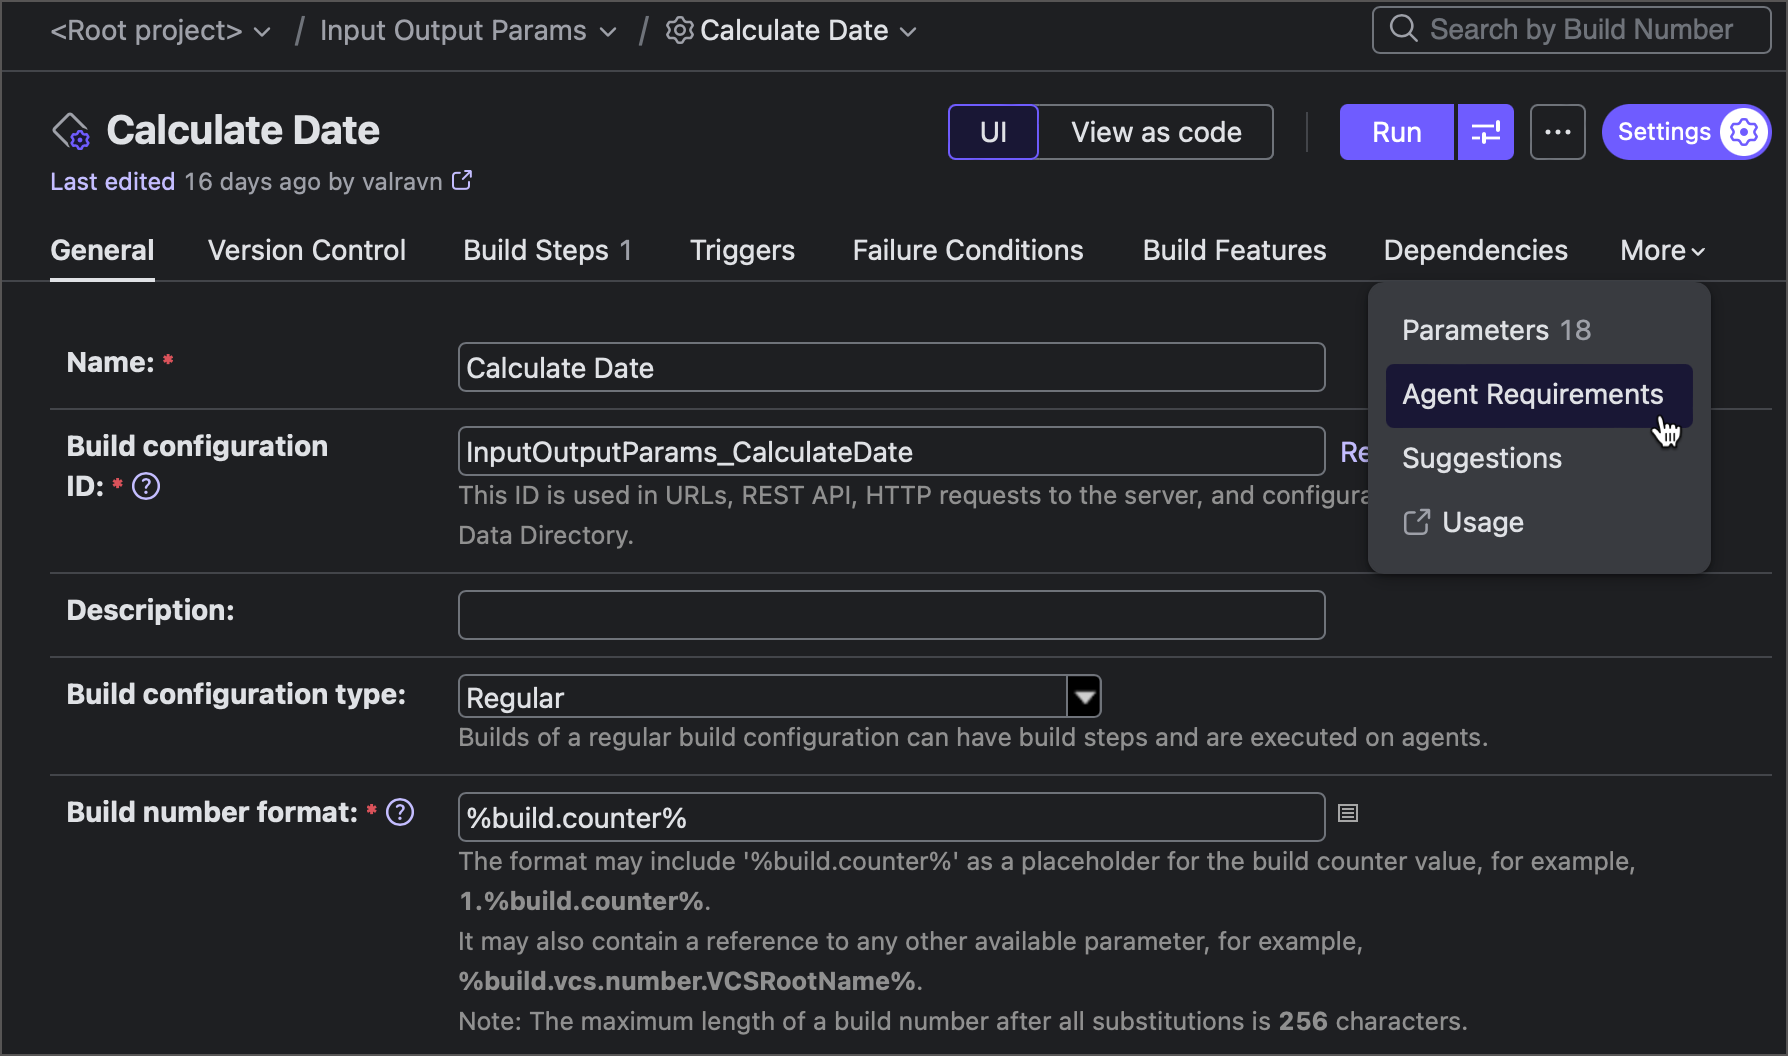Open help for Build configuration ID
The height and width of the screenshot is (1056, 1788).
tap(146, 487)
